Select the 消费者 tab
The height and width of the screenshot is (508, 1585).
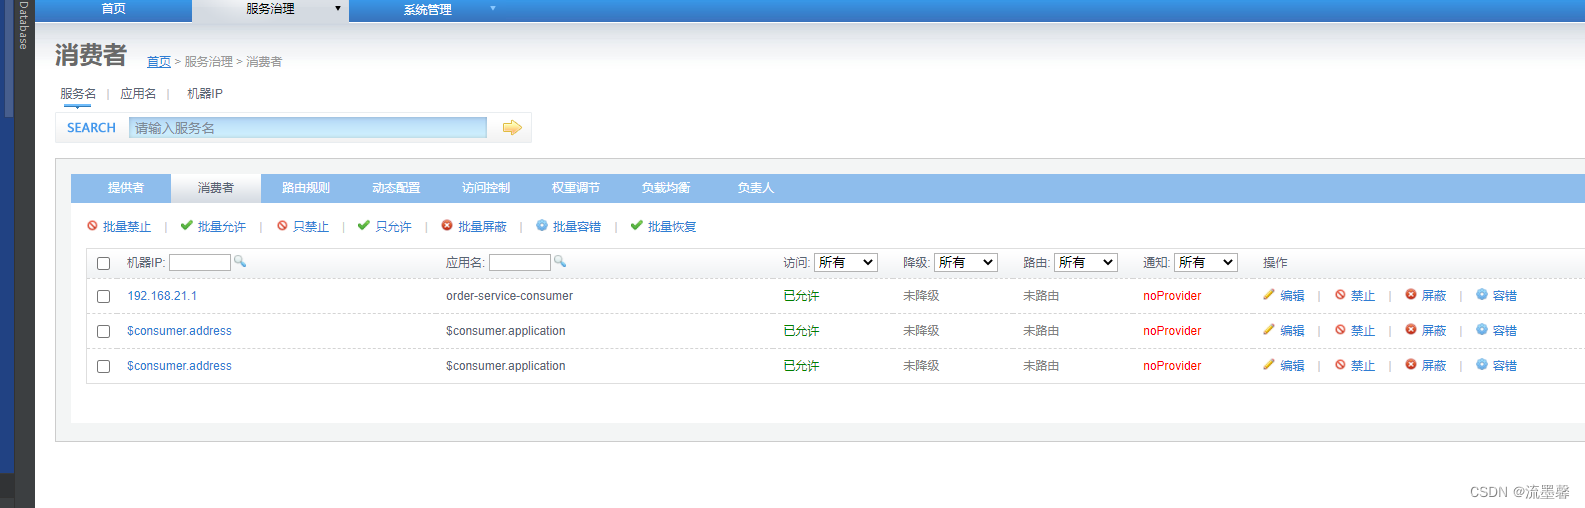(216, 188)
